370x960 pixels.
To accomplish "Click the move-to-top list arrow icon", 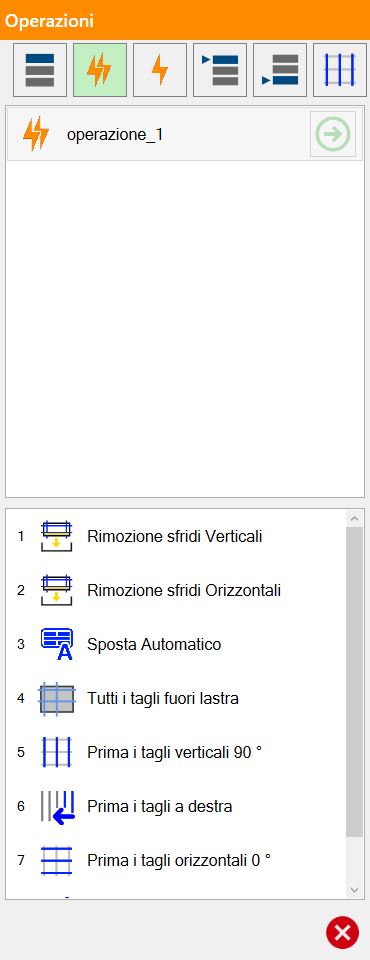I will point(220,70).
